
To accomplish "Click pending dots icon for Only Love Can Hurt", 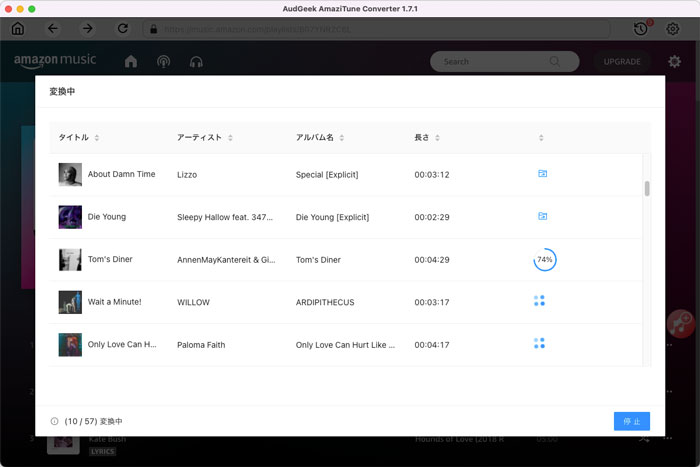I will point(539,343).
